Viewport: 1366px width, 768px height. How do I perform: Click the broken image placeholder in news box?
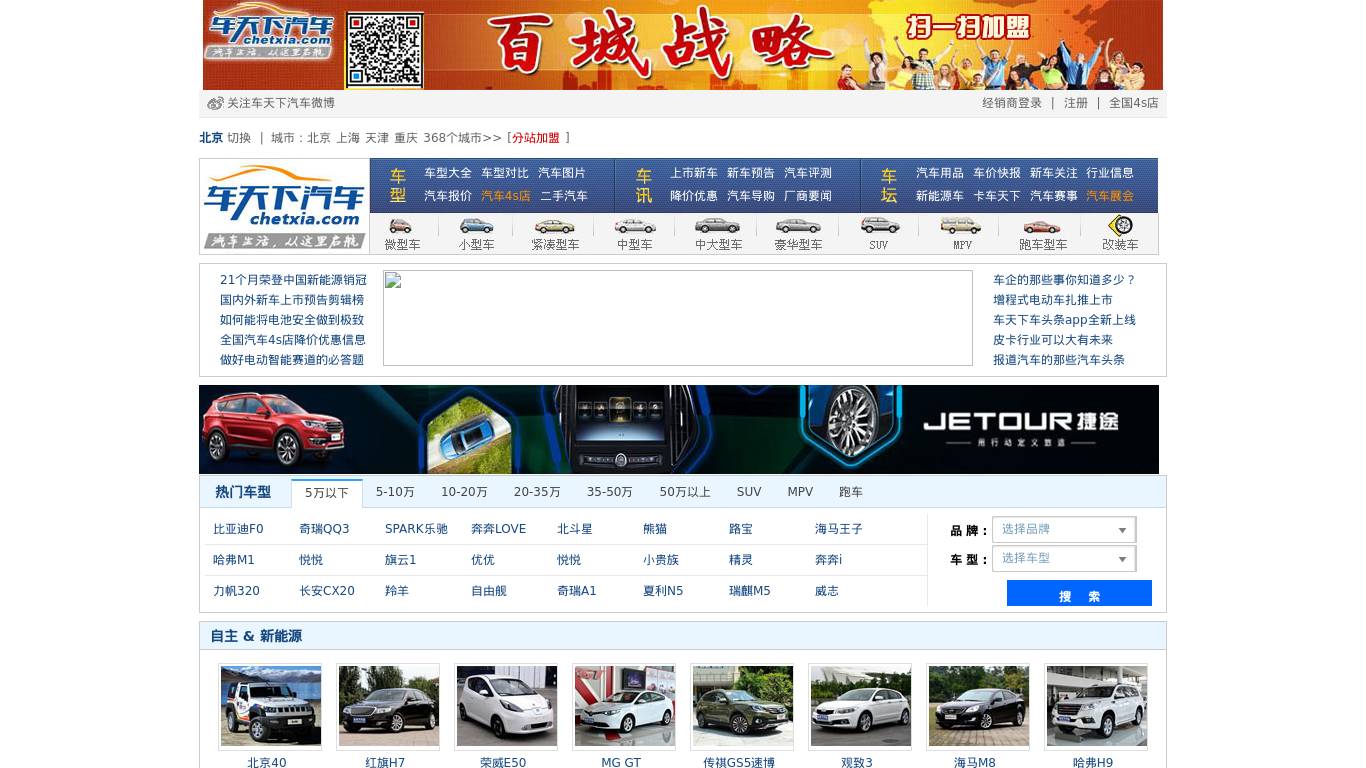(678, 318)
